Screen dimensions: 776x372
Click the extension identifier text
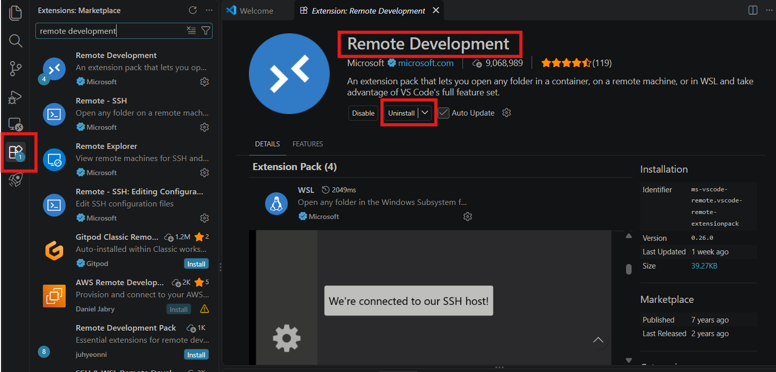click(716, 206)
